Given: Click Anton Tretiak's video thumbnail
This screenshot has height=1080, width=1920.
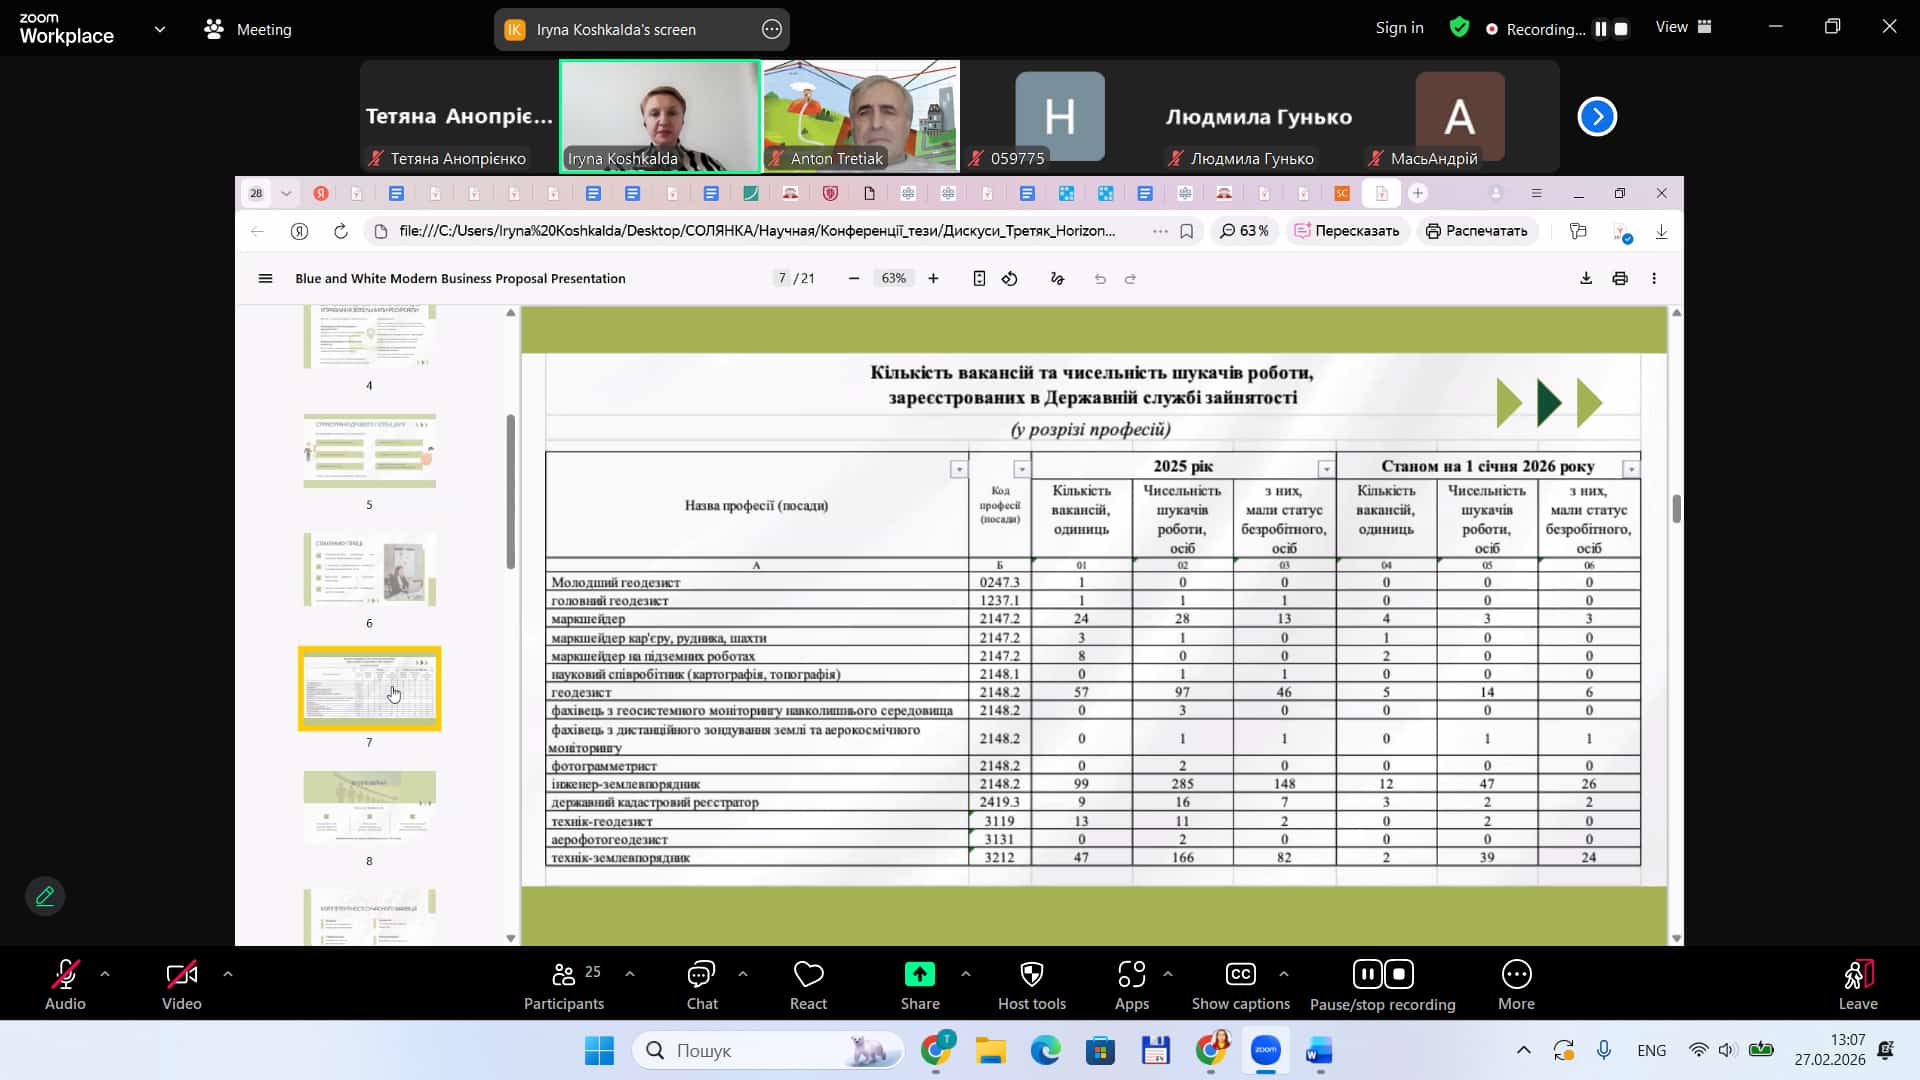Looking at the screenshot, I should [860, 115].
